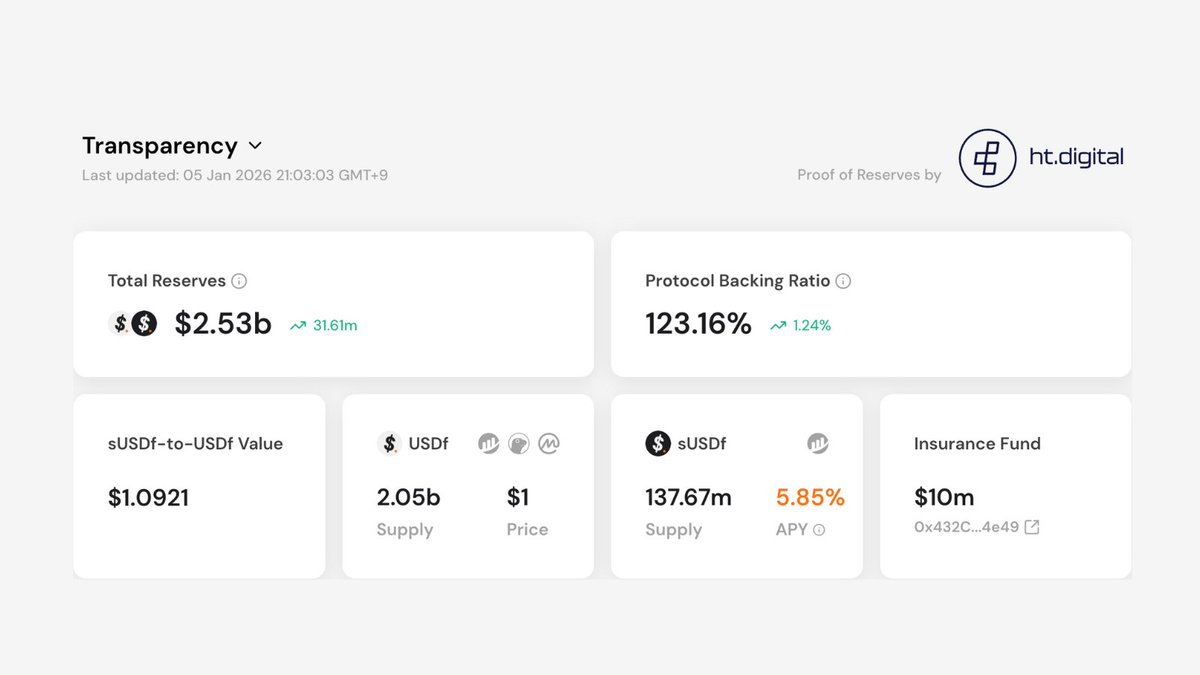Open CoinGecko icon in USDf card

point(518,443)
